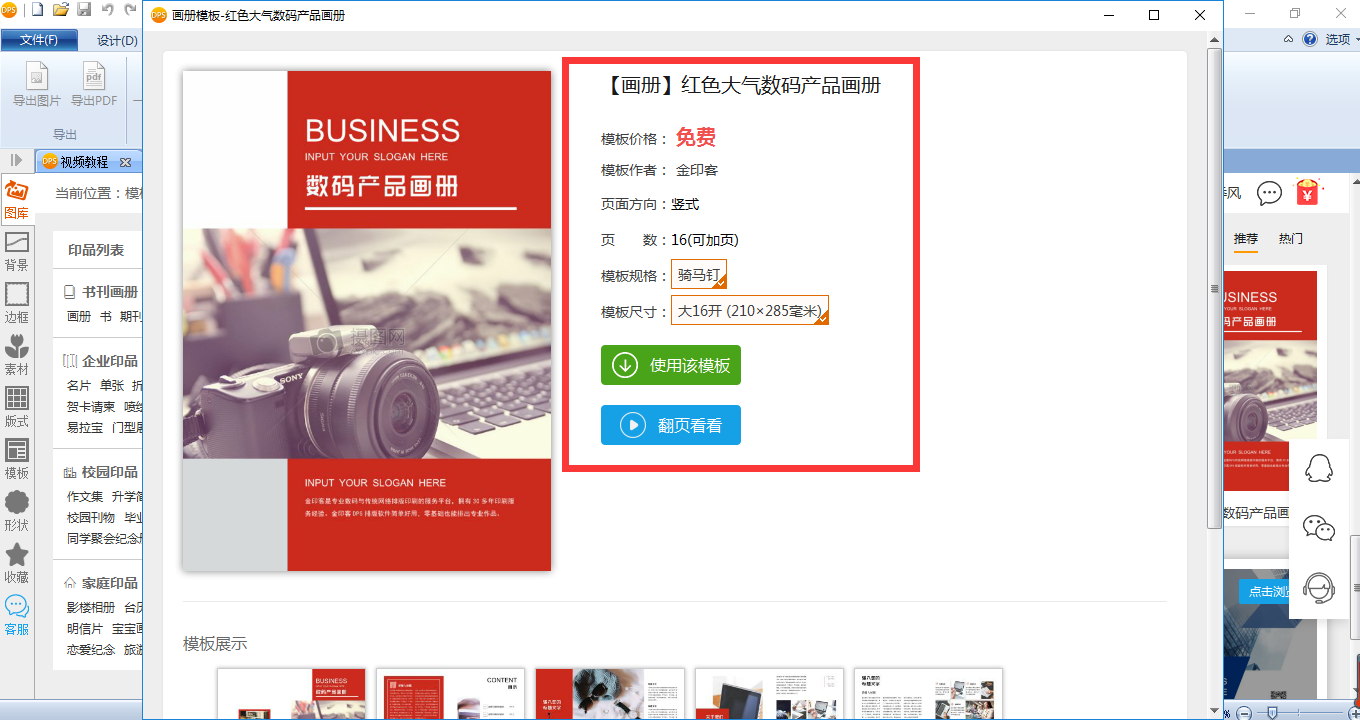Select the 素材 materials sidebar icon
This screenshot has width=1360, height=720.
tap(17, 355)
